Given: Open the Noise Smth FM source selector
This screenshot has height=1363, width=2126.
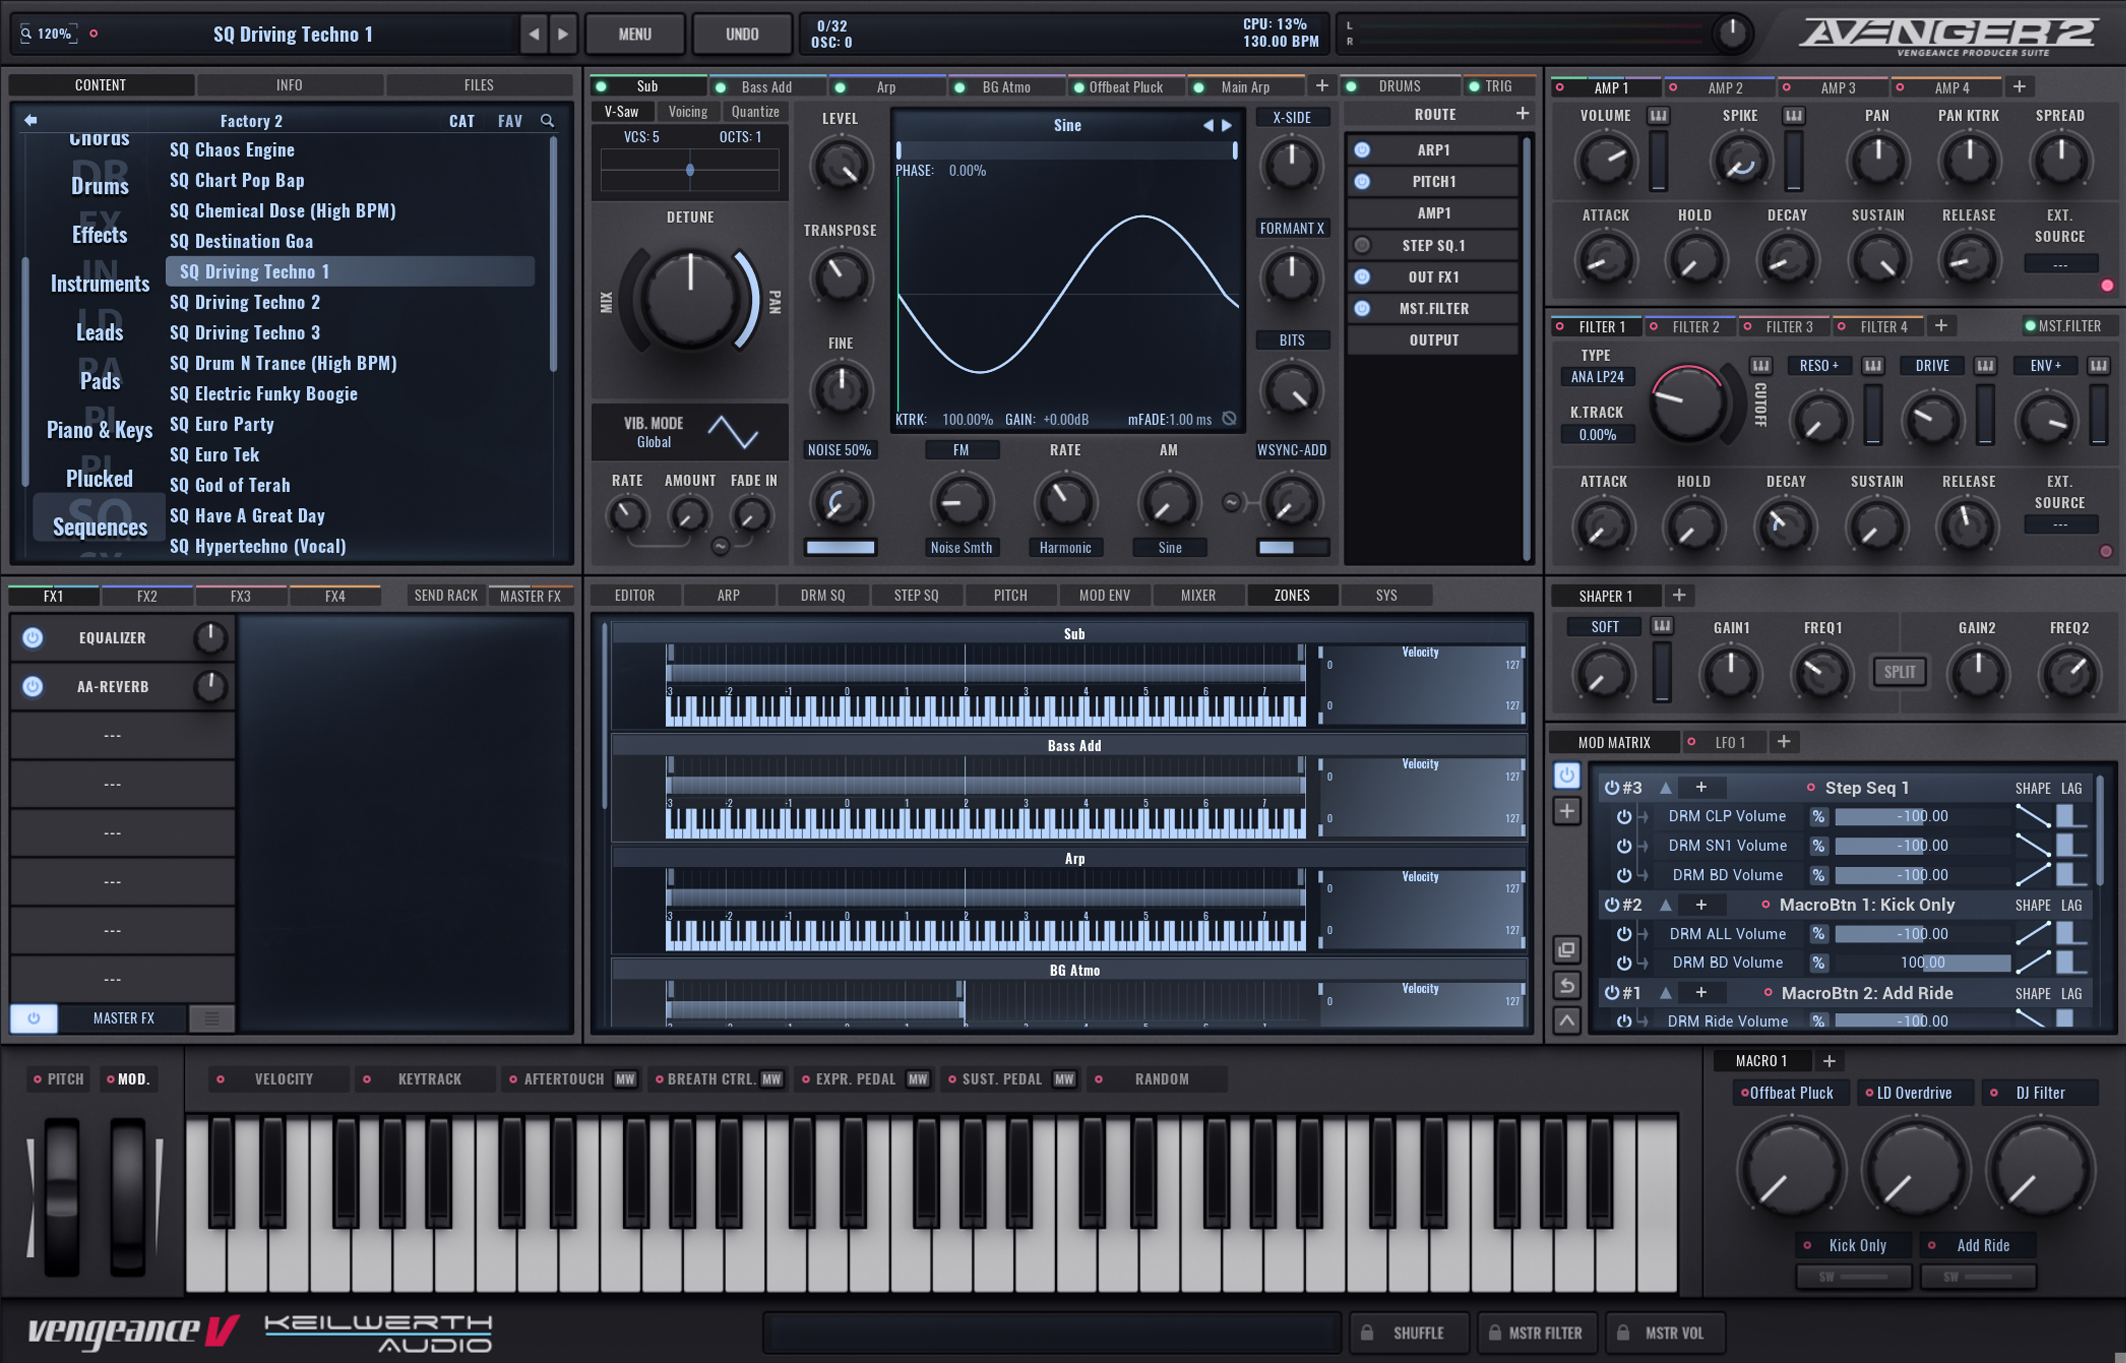Looking at the screenshot, I should pos(960,547).
